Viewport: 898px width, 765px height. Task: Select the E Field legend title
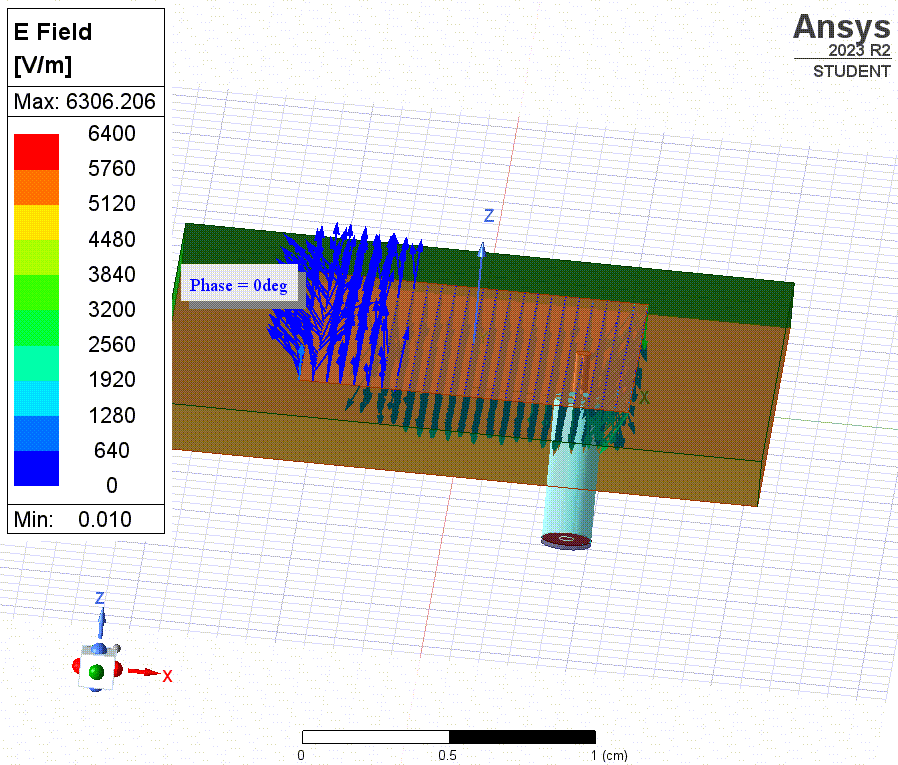53,32
